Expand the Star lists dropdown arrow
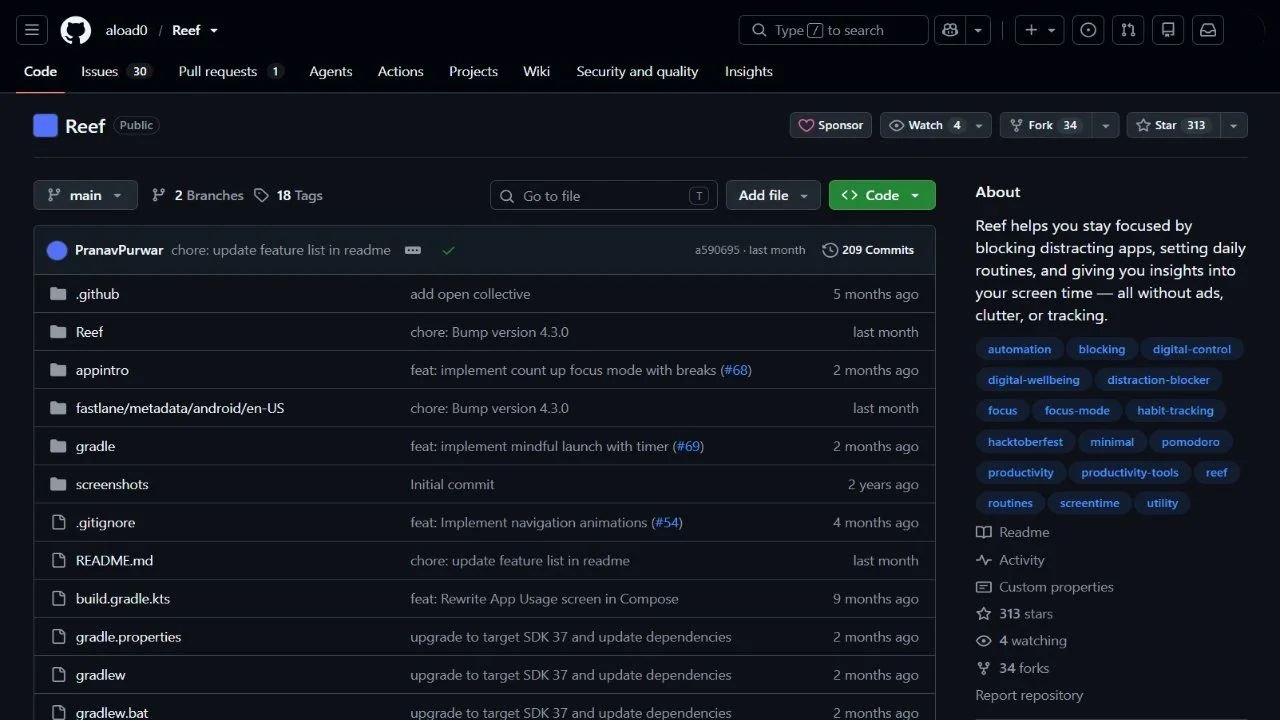Viewport: 1280px width, 720px height. pos(1233,125)
